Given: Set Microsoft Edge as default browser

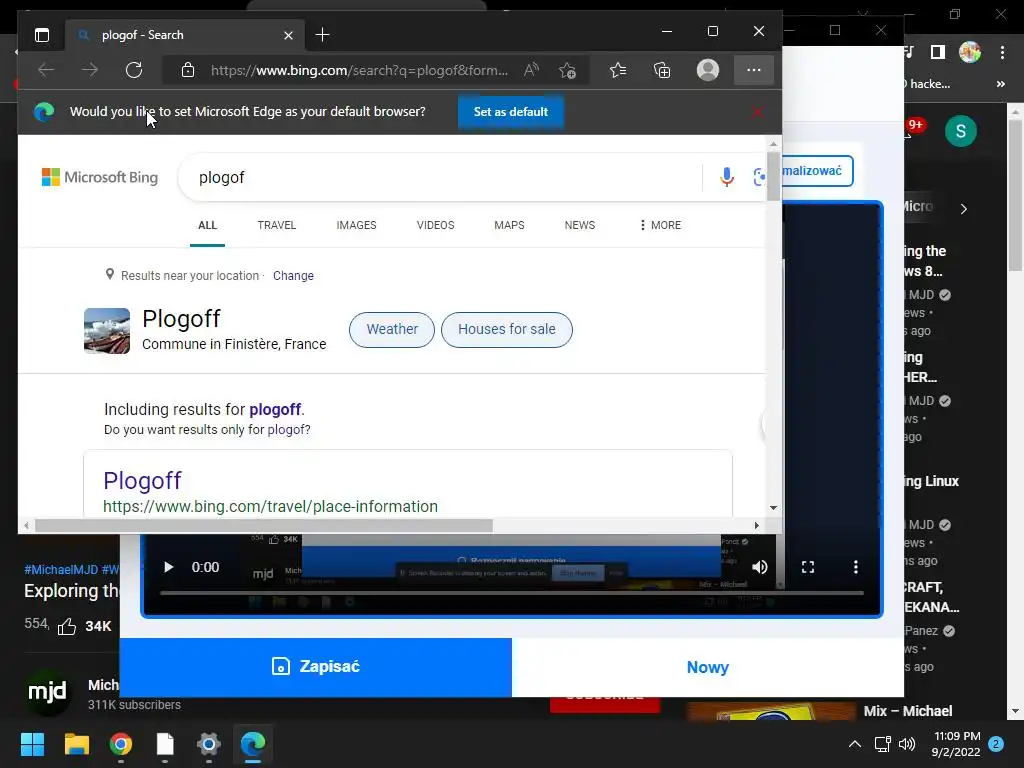Looking at the screenshot, I should click(x=511, y=112).
